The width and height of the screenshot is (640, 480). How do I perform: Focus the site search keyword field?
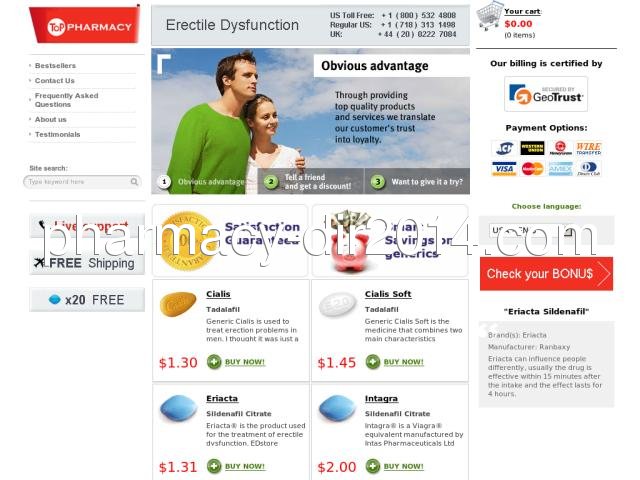tap(78, 182)
